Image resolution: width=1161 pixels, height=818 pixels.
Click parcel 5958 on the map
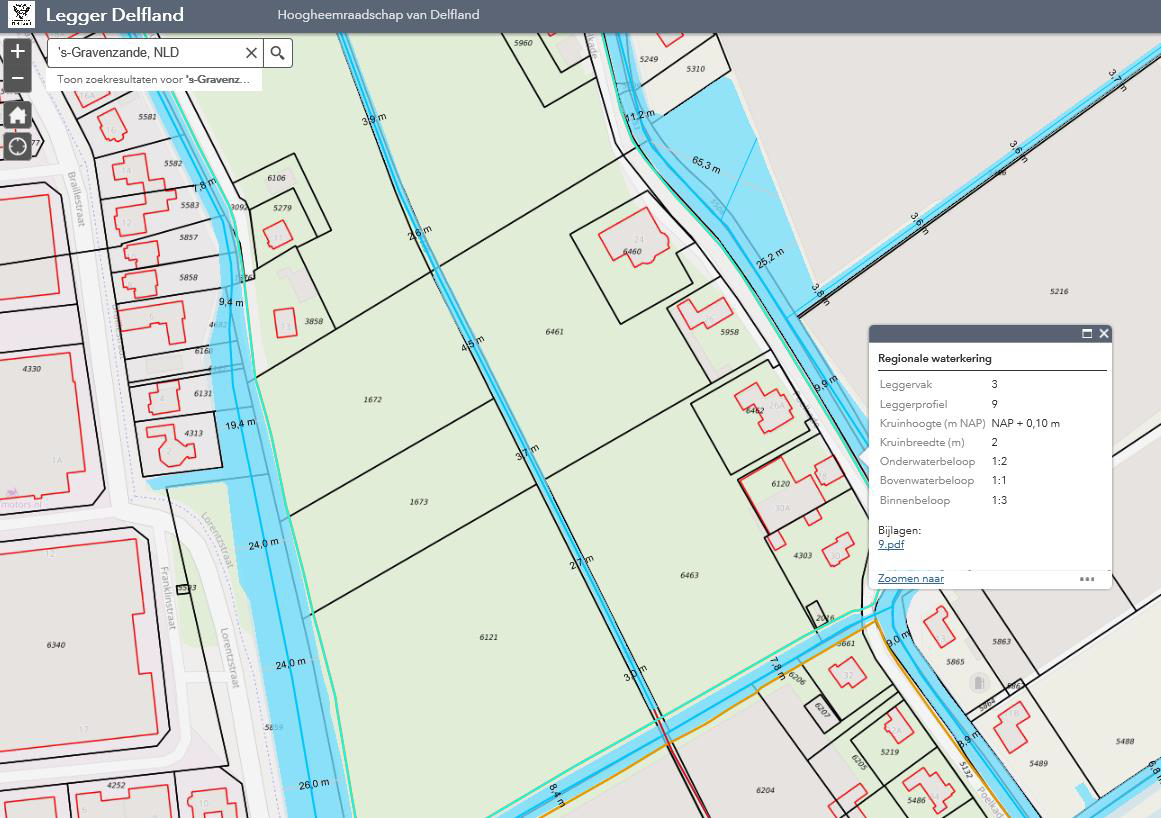point(729,332)
